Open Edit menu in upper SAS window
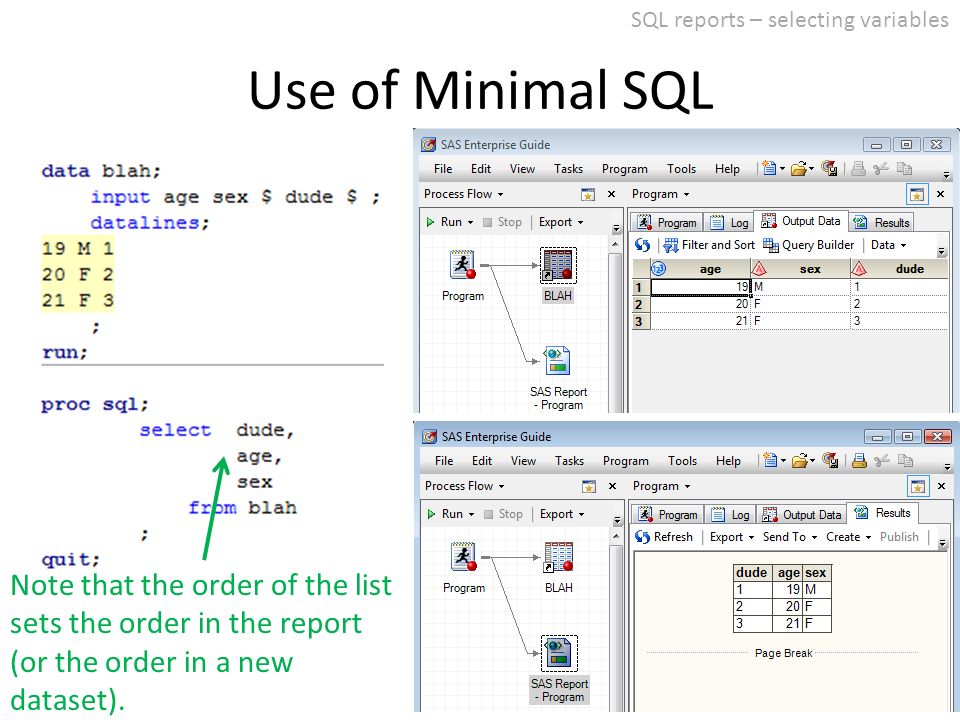Screen dimensions: 960x720 481,169
